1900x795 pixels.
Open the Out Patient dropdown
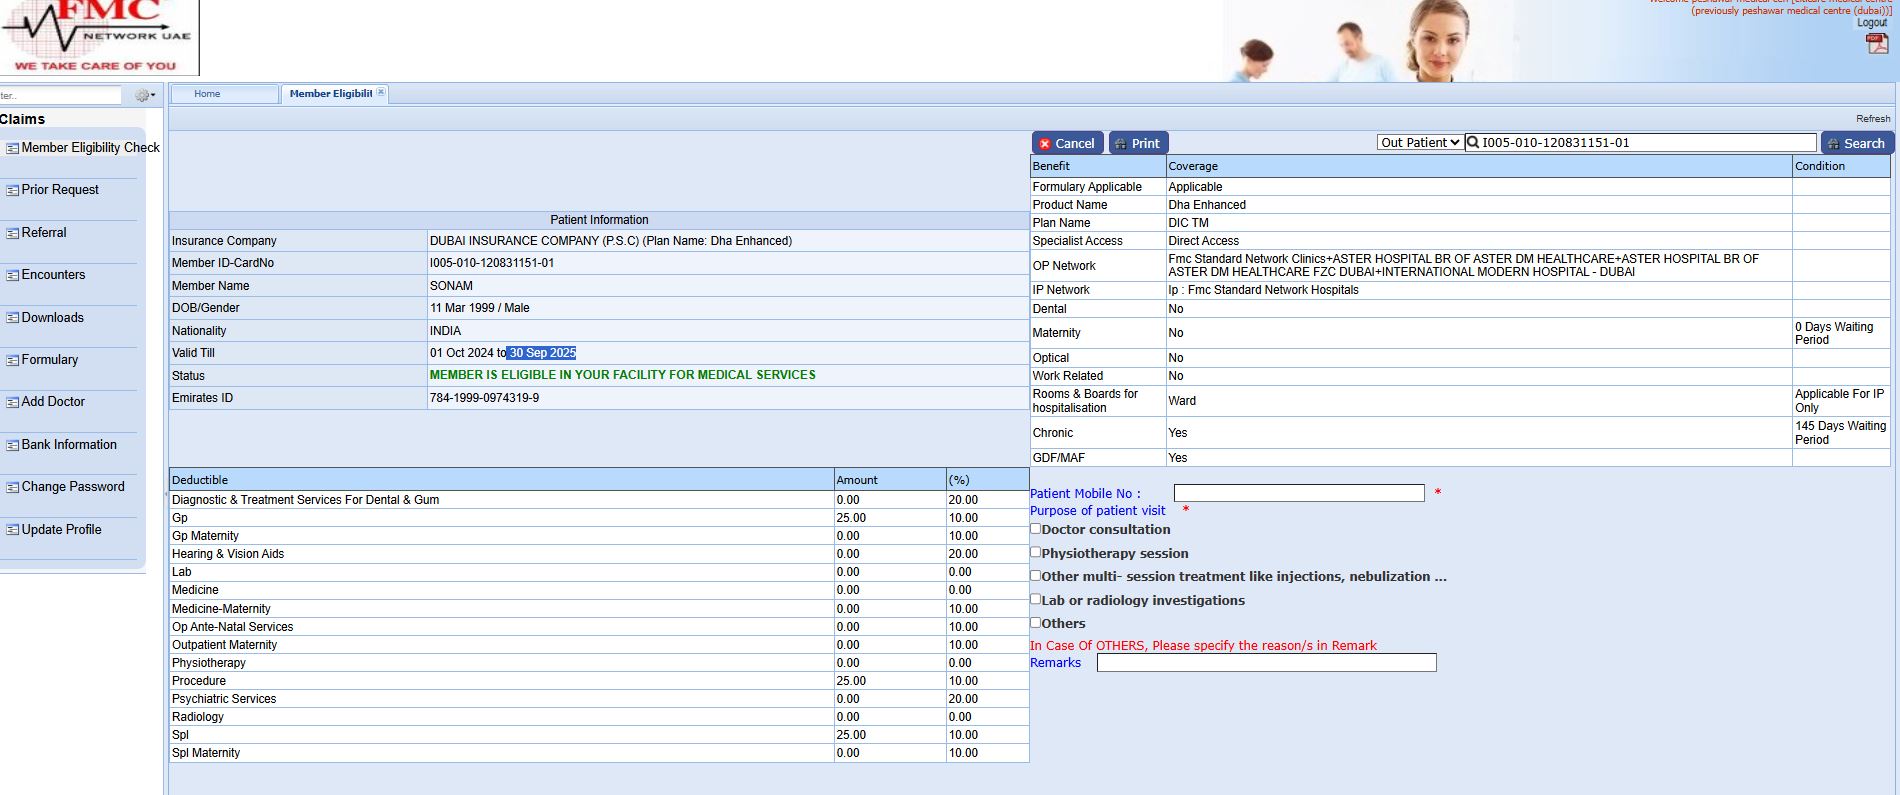point(1419,143)
